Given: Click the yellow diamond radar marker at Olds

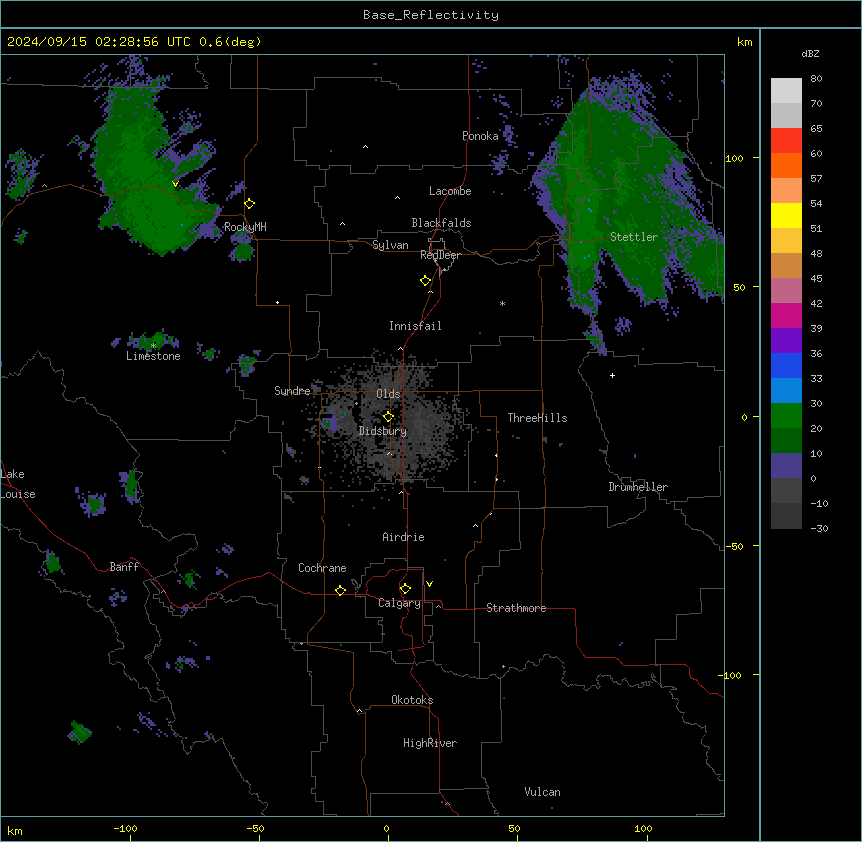Looking at the screenshot, I should [x=389, y=417].
